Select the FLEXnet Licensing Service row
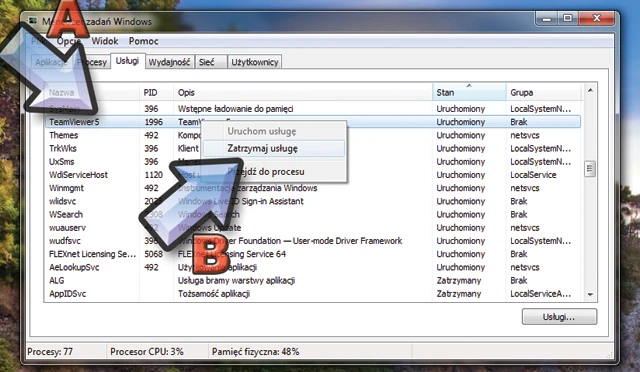The height and width of the screenshot is (372, 640). pos(312,254)
